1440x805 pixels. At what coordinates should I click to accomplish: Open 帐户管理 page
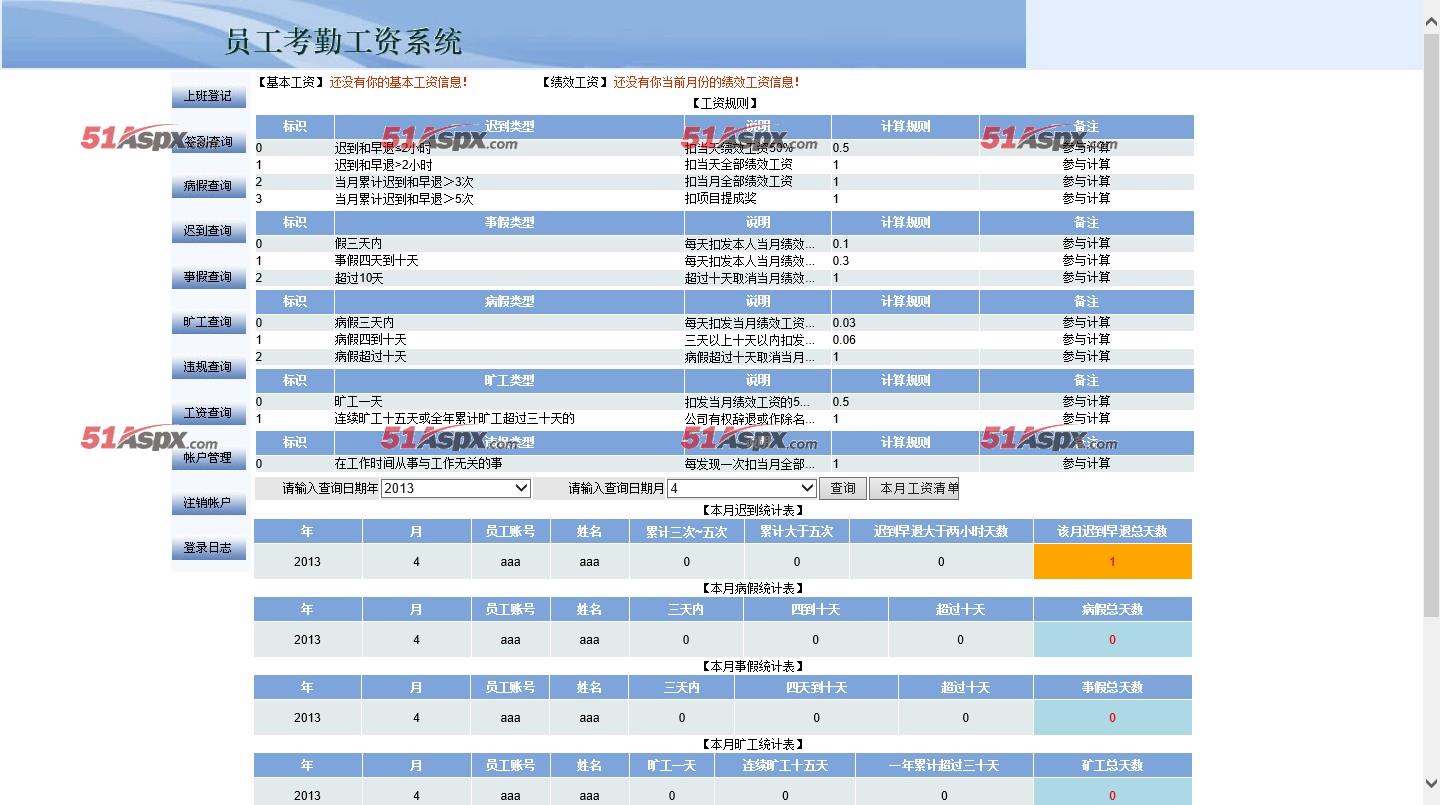[x=208, y=457]
